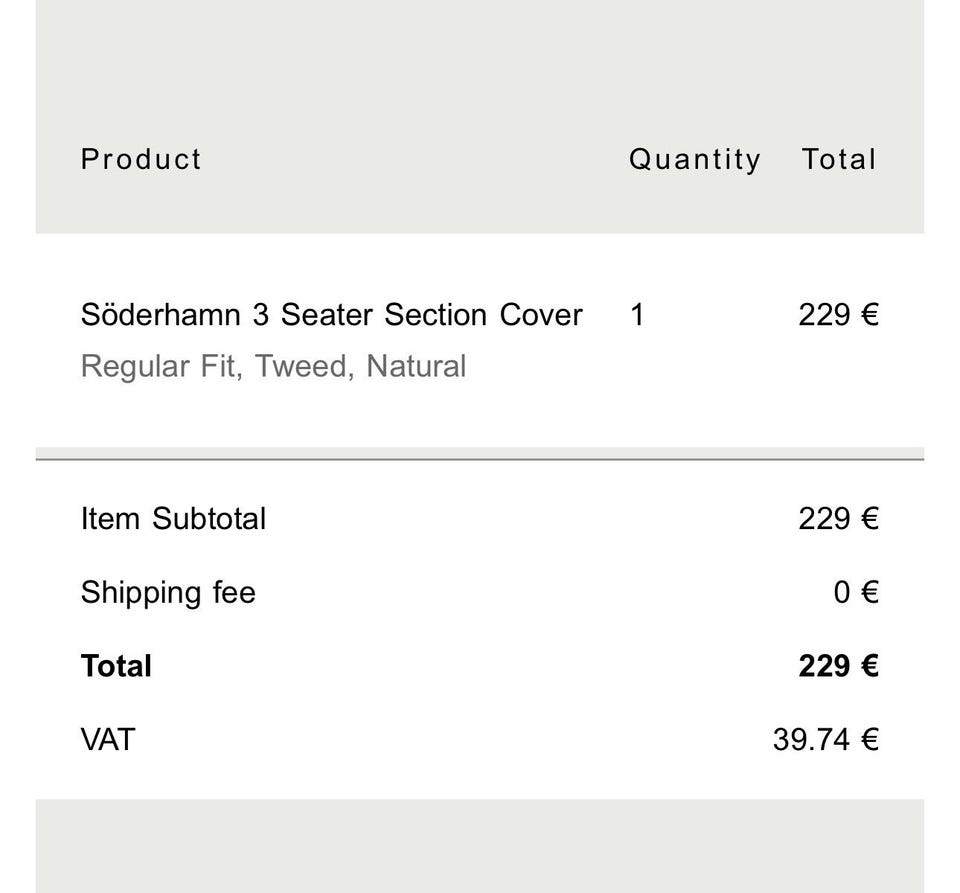
Task: Click the Quantity column header
Action: (695, 160)
